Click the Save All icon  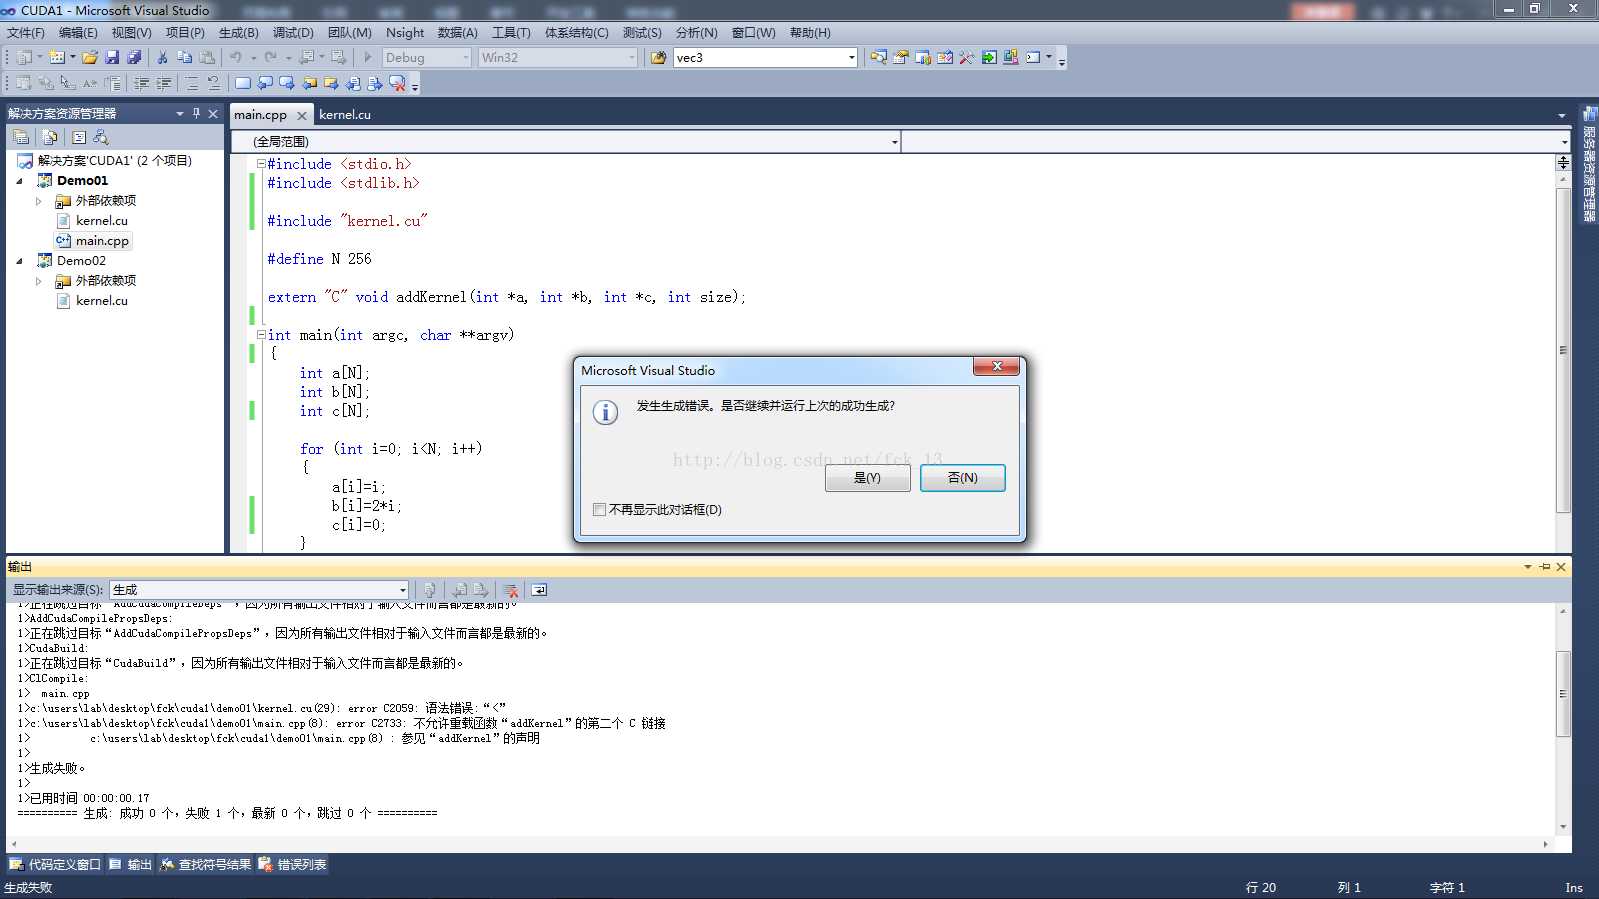pyautogui.click(x=134, y=58)
